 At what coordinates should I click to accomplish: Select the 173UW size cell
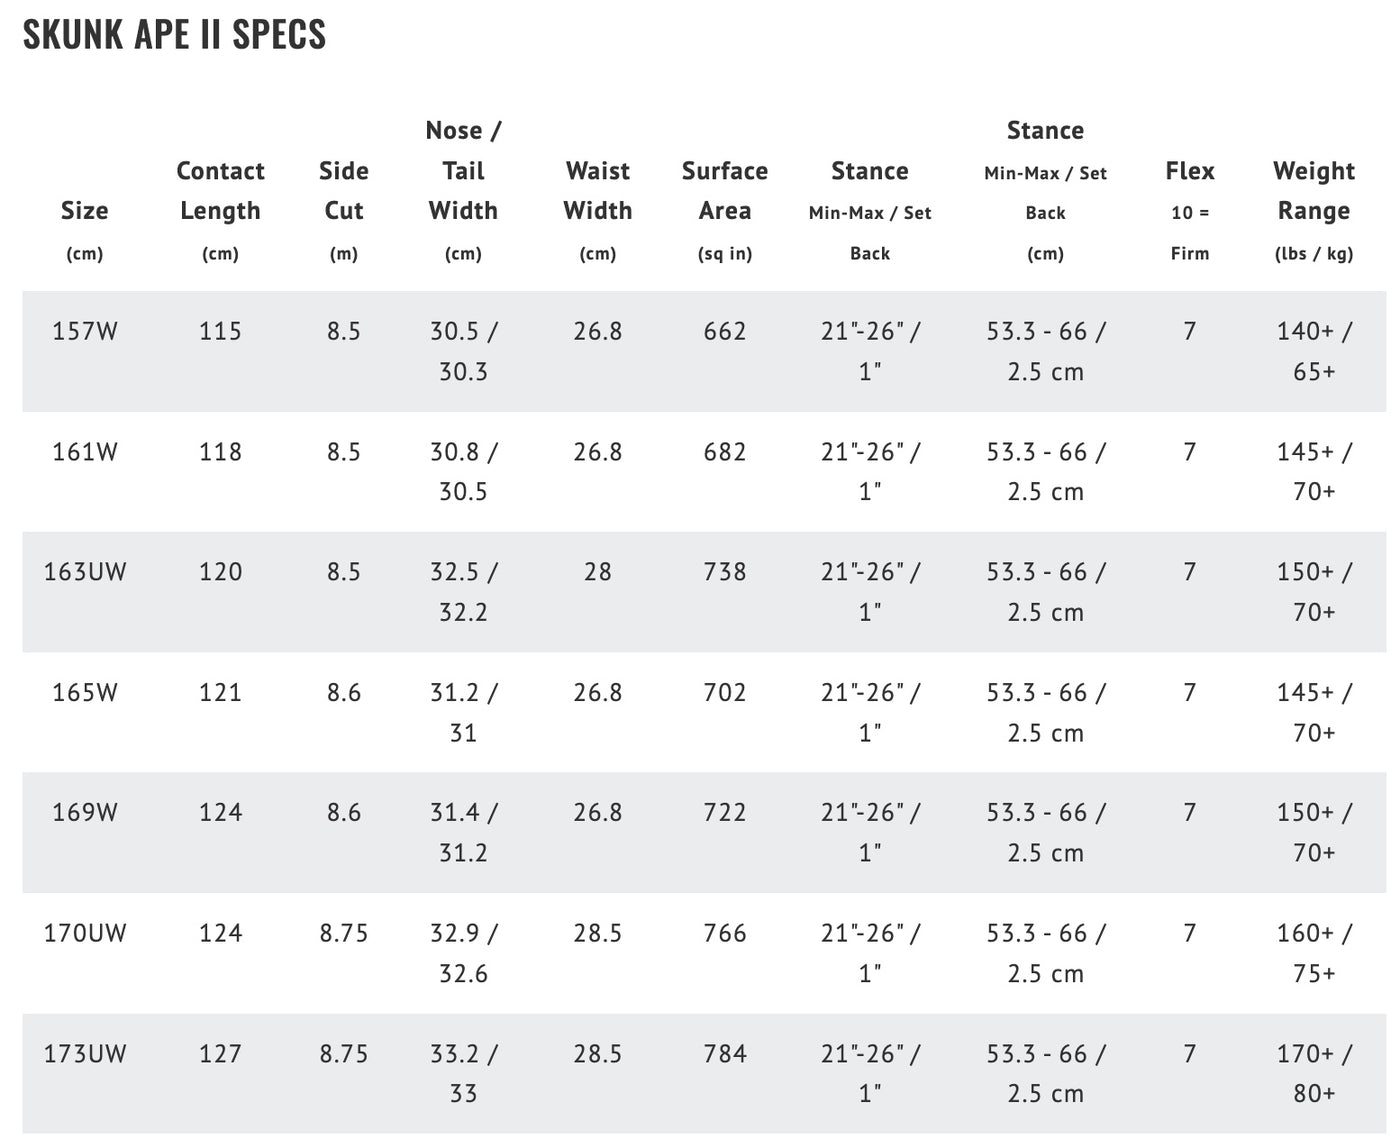[x=85, y=1053]
